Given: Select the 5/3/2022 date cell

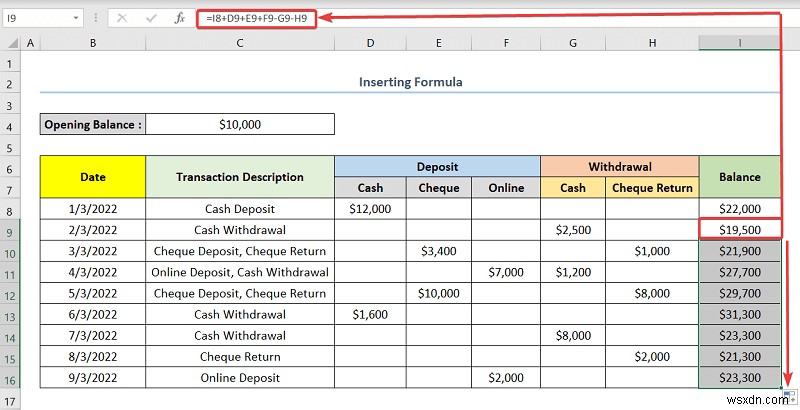Looking at the screenshot, I should [x=93, y=293].
